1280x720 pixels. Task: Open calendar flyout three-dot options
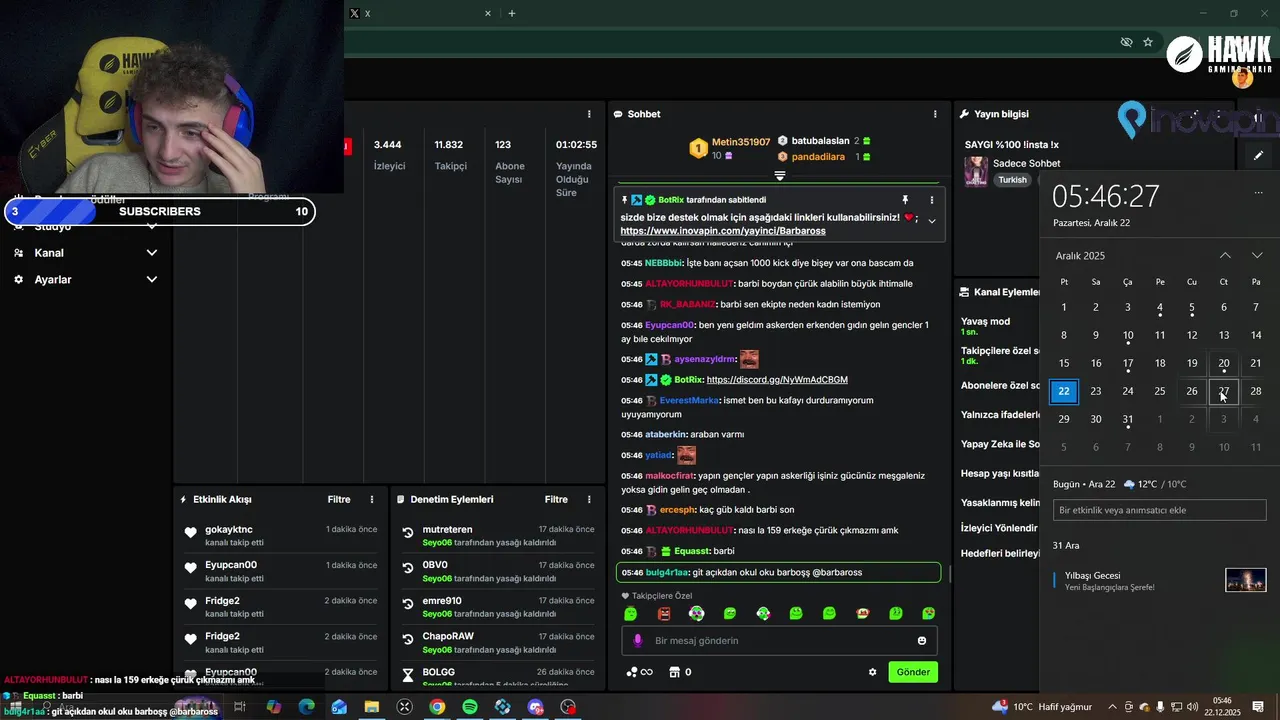[x=1258, y=192]
